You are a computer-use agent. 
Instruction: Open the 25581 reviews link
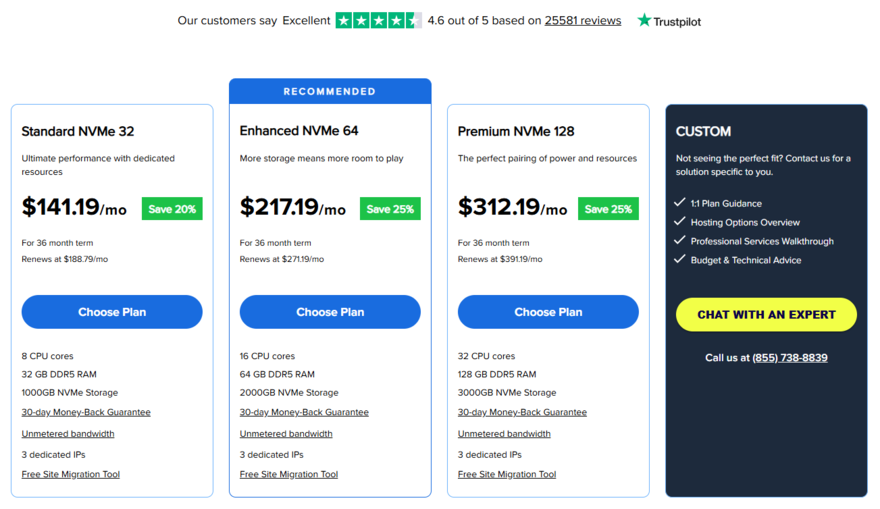click(x=583, y=20)
